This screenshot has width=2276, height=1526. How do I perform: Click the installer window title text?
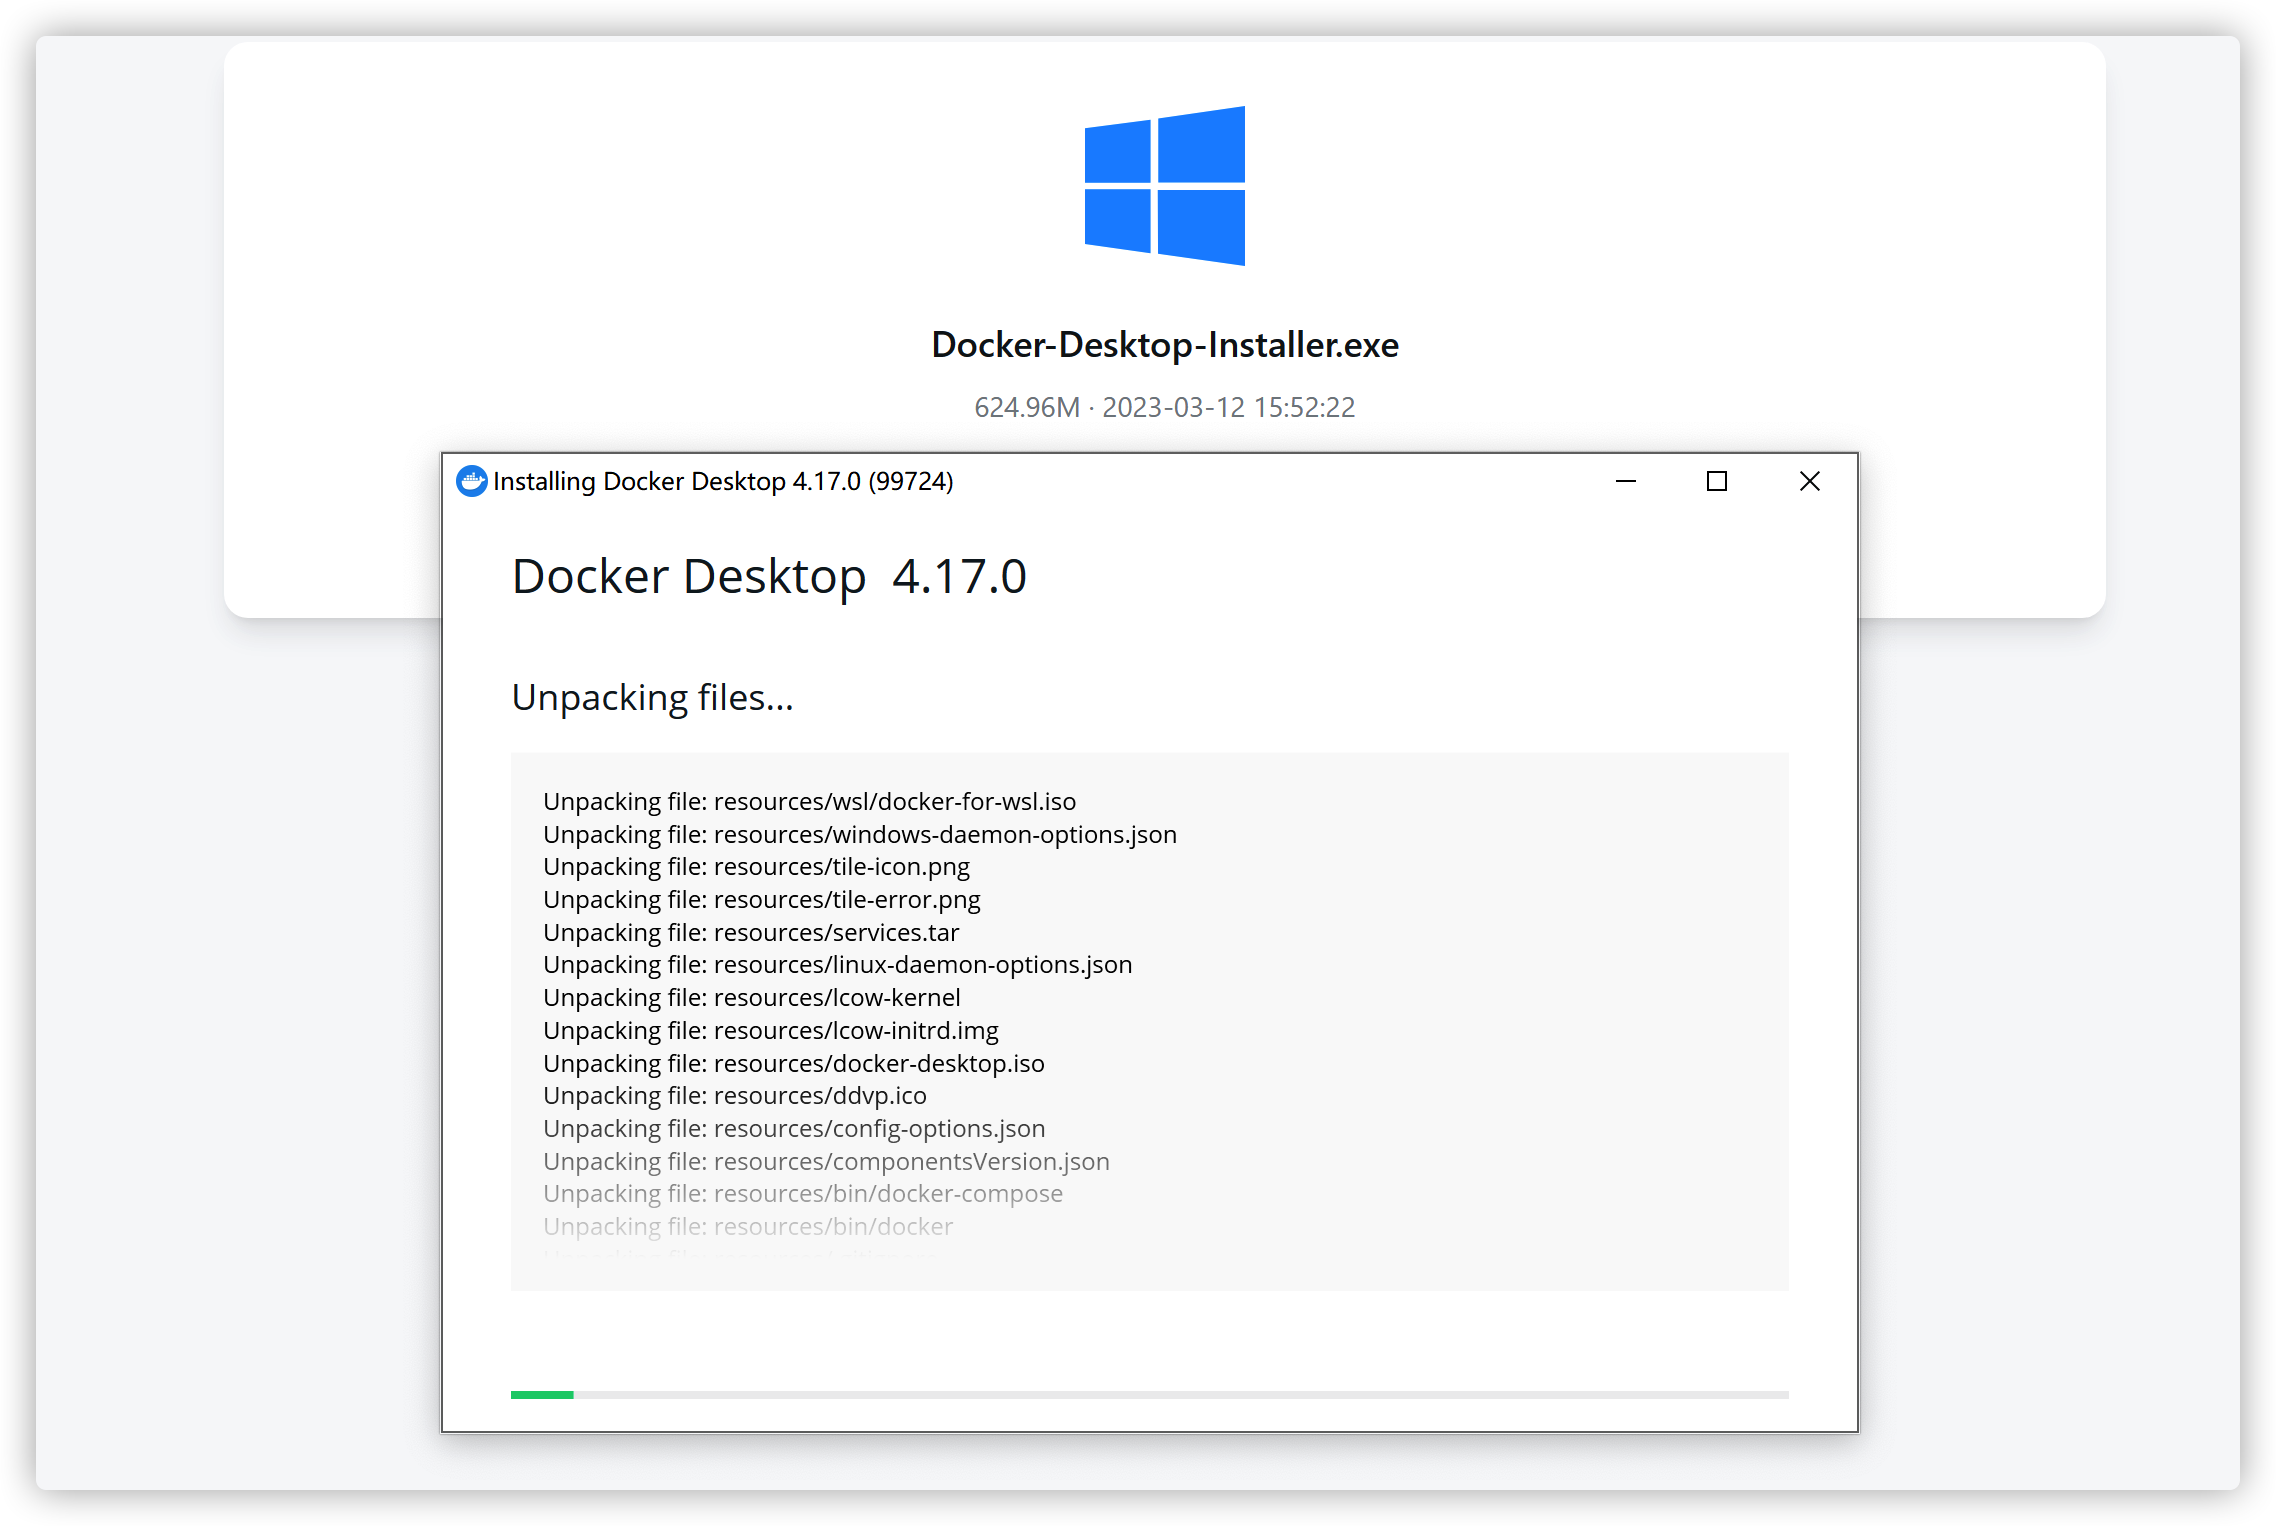click(x=723, y=482)
